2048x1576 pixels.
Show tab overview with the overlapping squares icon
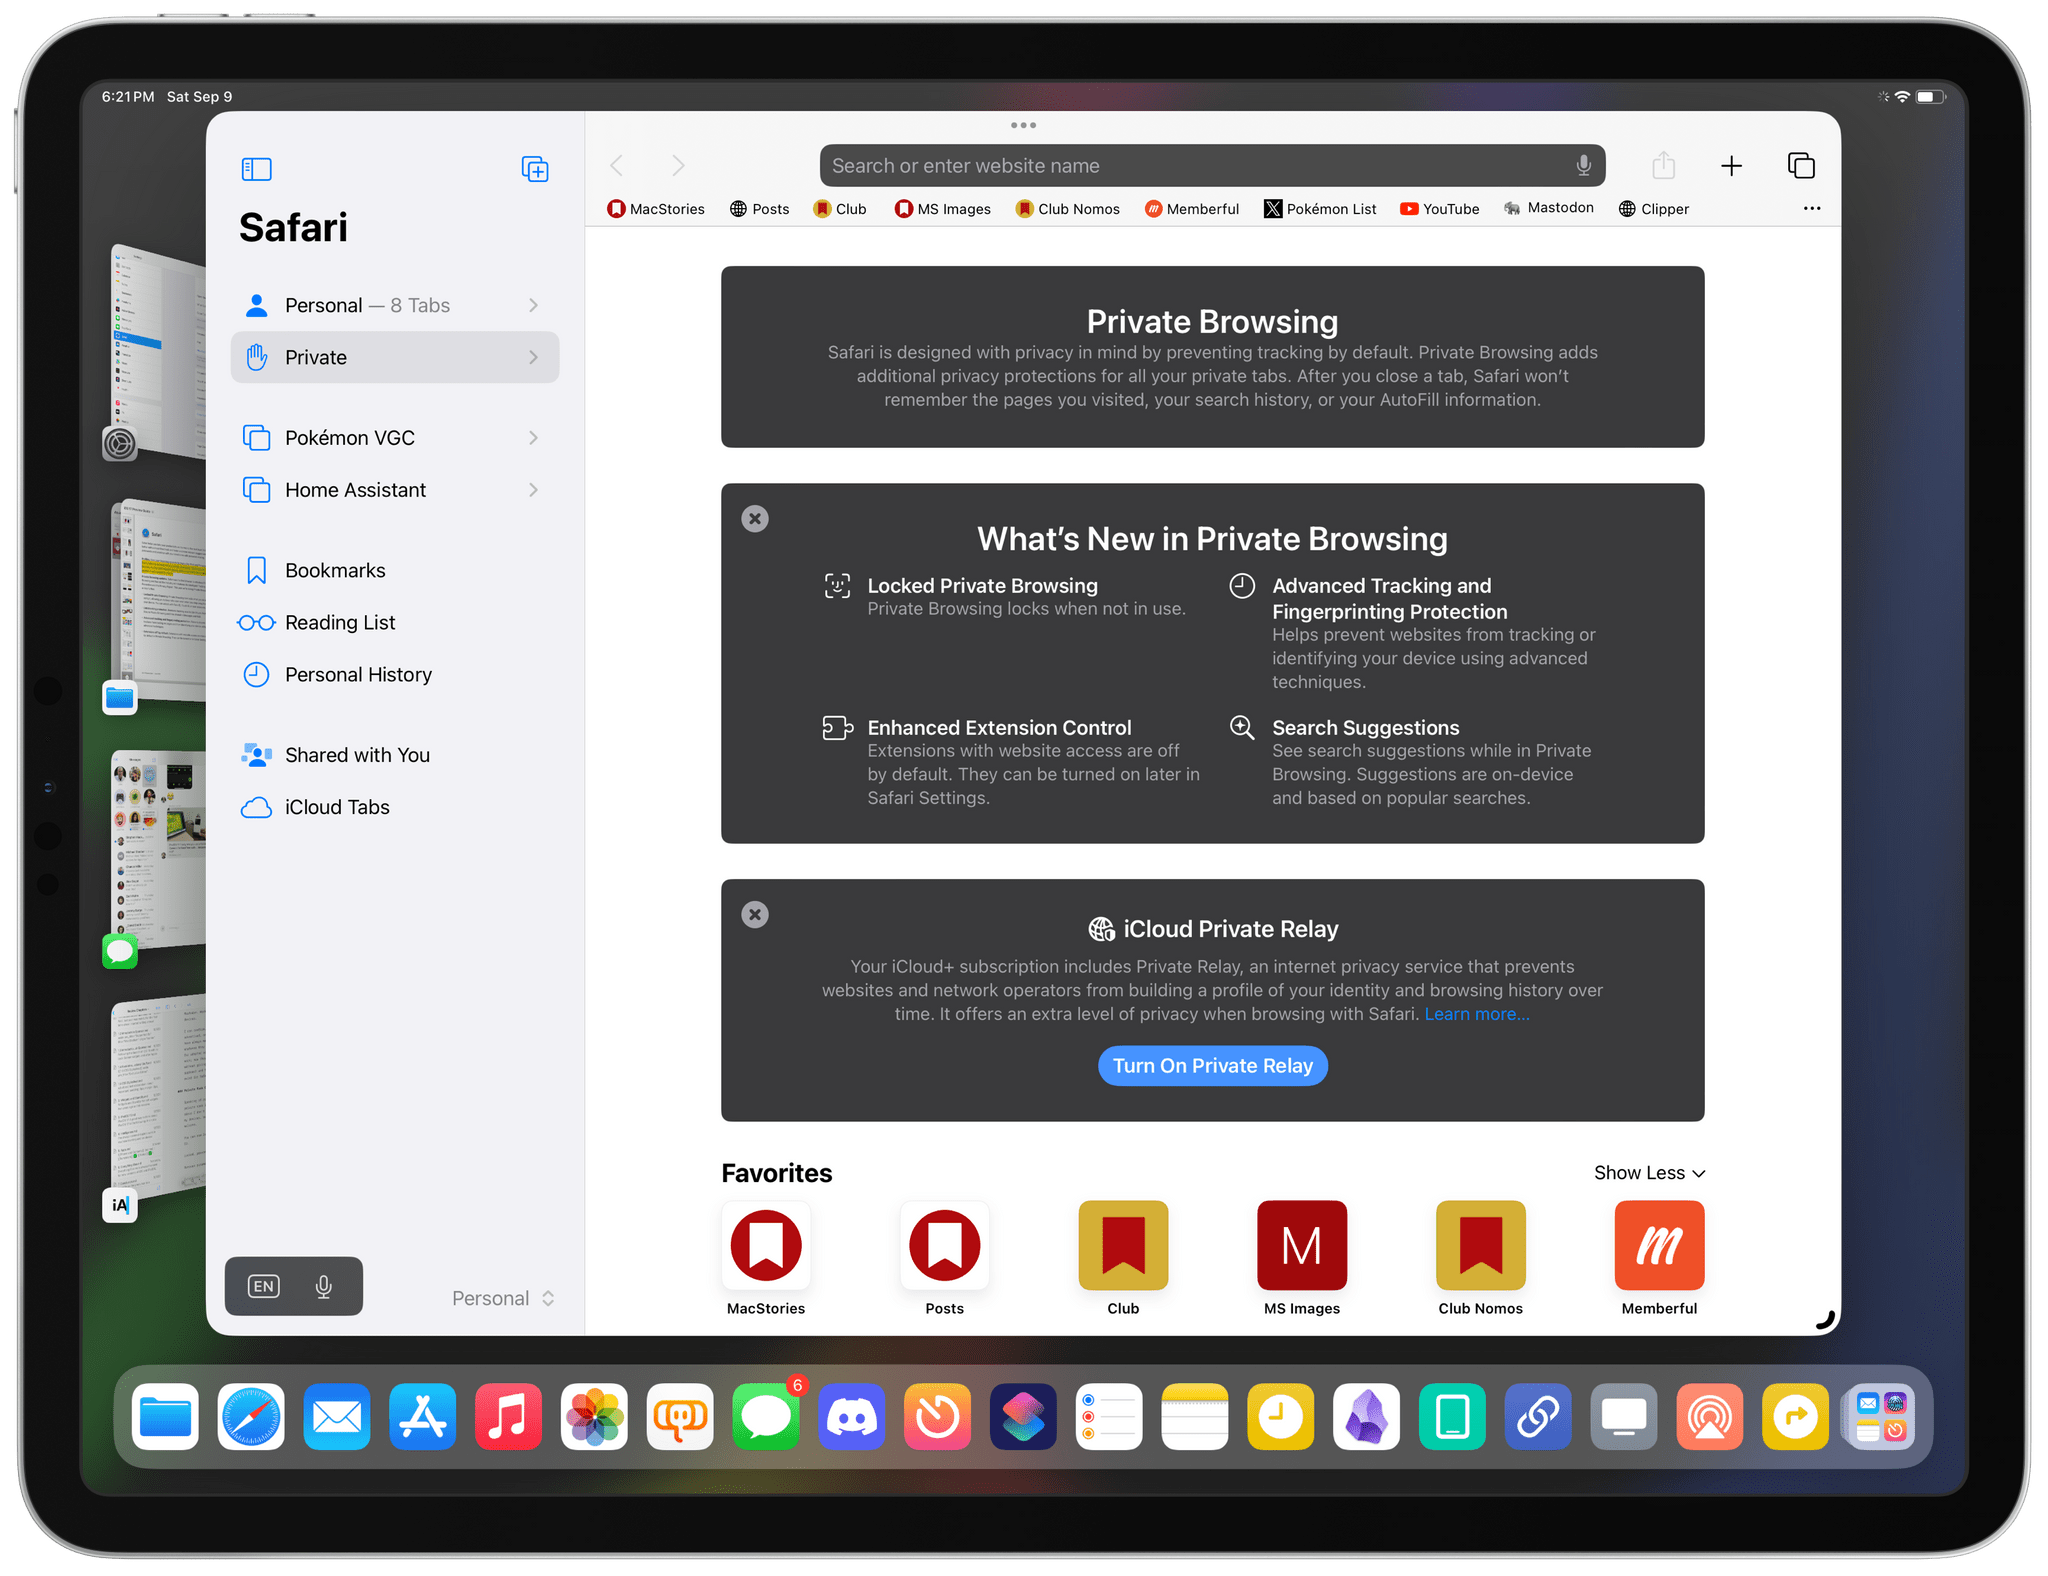click(1800, 165)
